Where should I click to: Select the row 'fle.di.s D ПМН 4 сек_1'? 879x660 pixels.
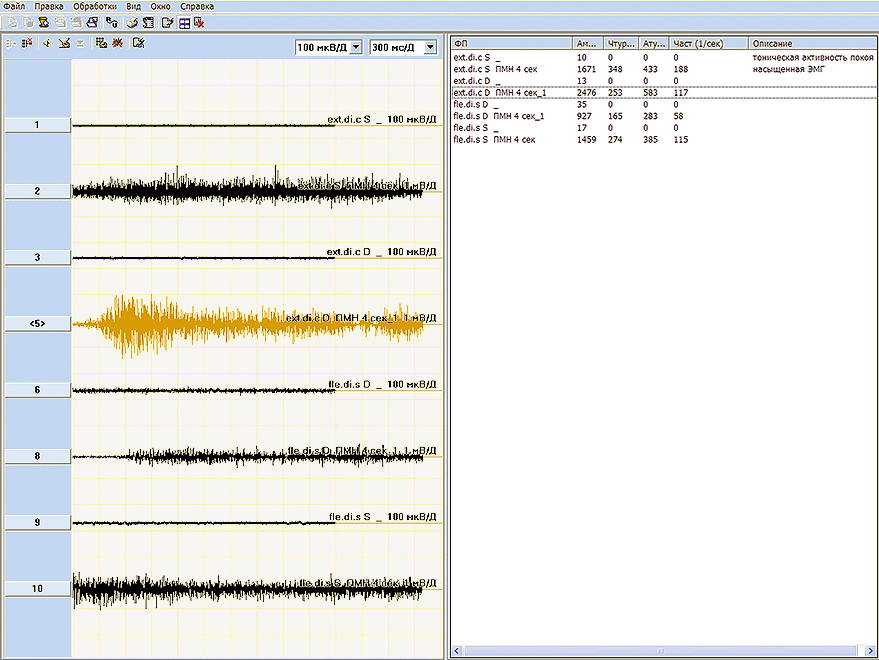tap(664, 116)
